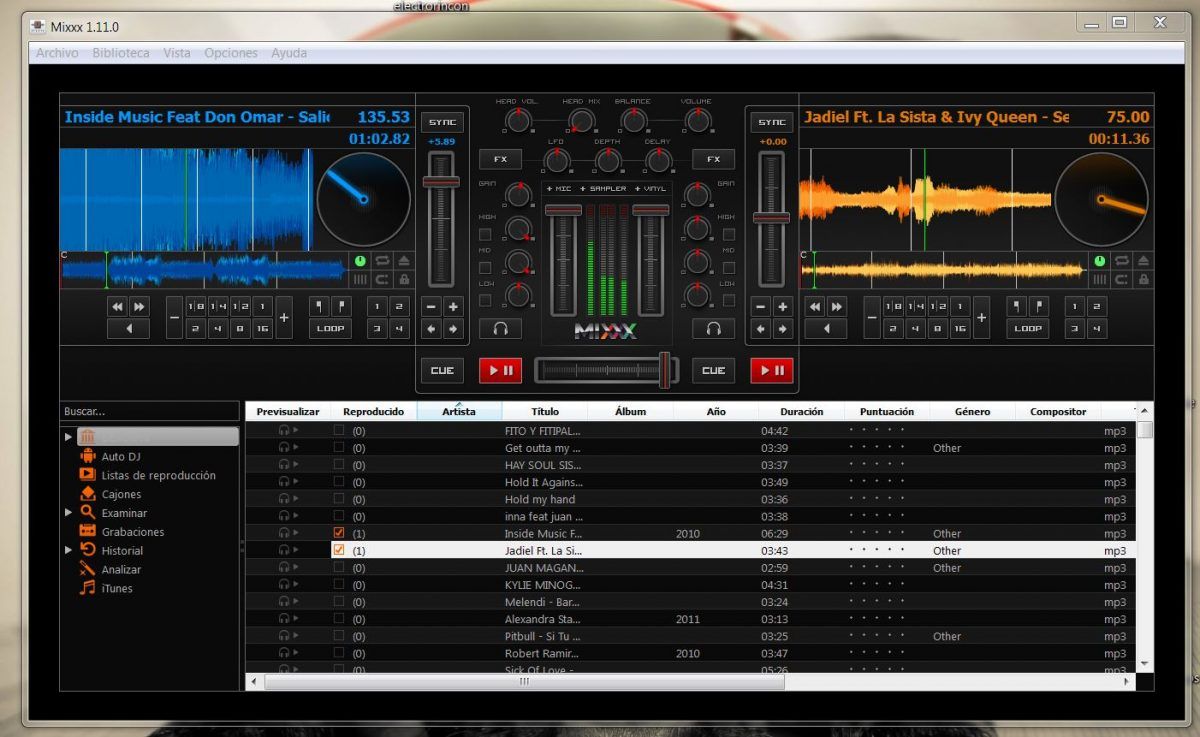Toggle repeat icon on the left deck
This screenshot has height=737, width=1200.
tap(382, 261)
